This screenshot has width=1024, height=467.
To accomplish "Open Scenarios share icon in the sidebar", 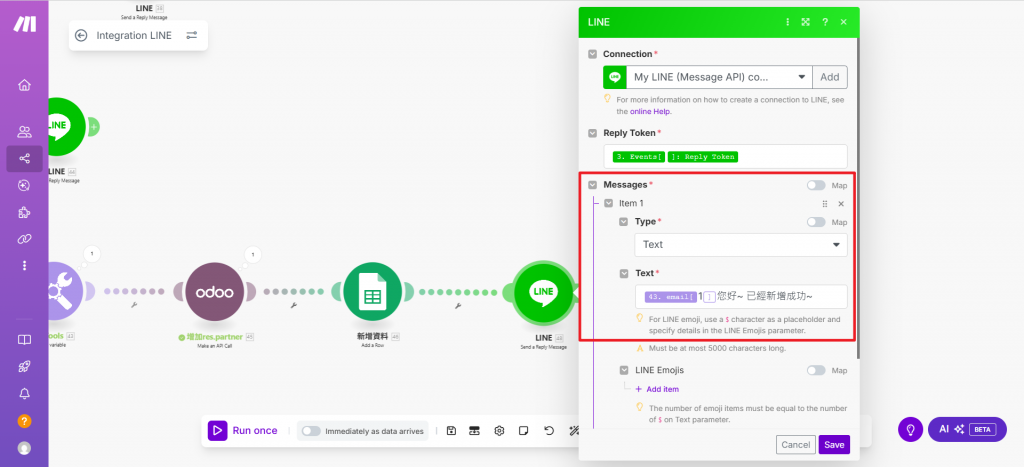I will tap(24, 159).
